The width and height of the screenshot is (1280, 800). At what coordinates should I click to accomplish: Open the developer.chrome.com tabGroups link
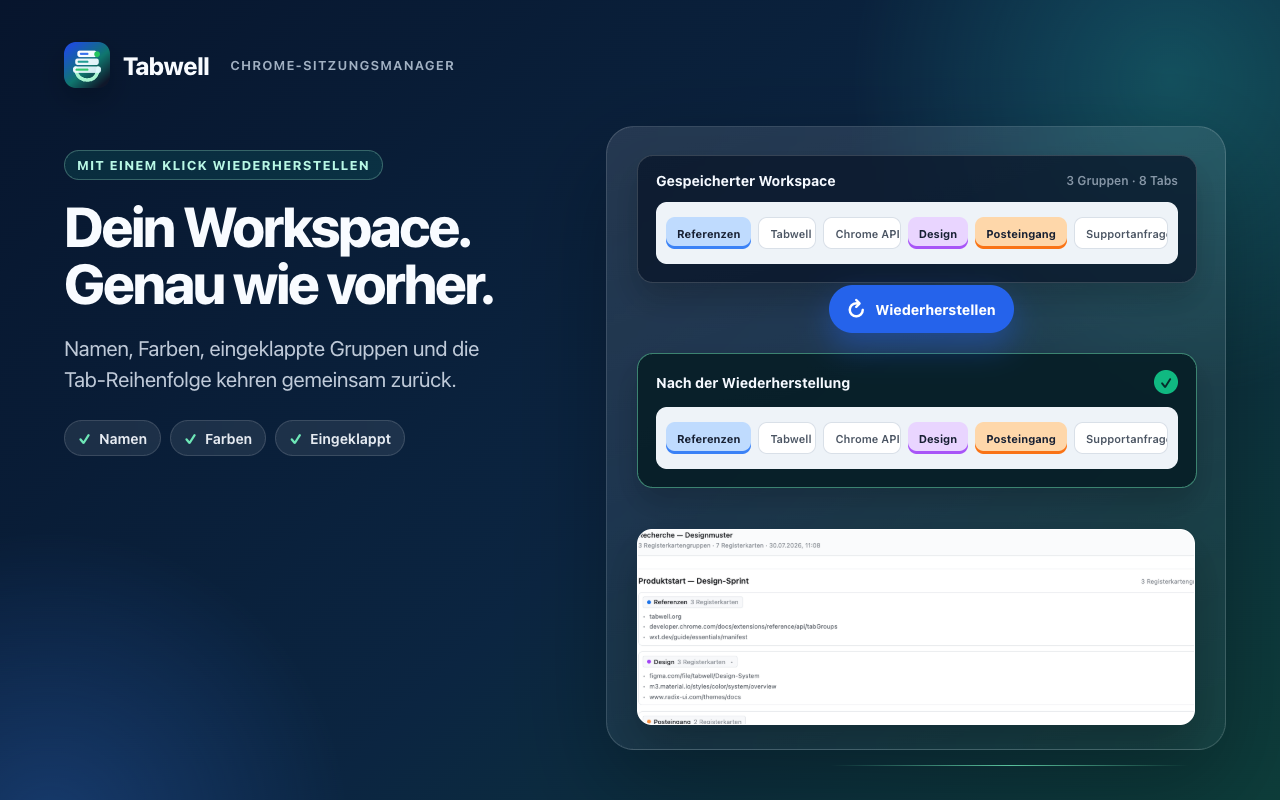tap(743, 627)
